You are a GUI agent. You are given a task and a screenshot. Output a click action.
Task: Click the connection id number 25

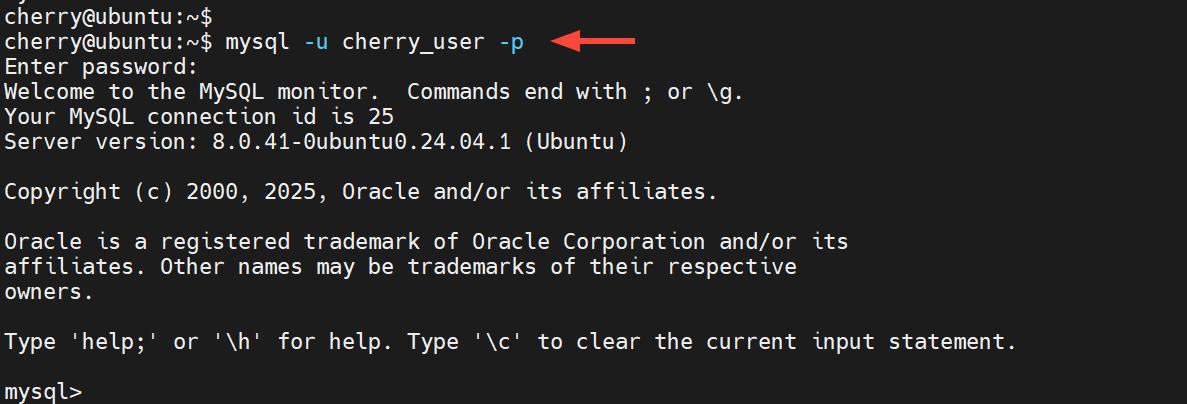(381, 117)
